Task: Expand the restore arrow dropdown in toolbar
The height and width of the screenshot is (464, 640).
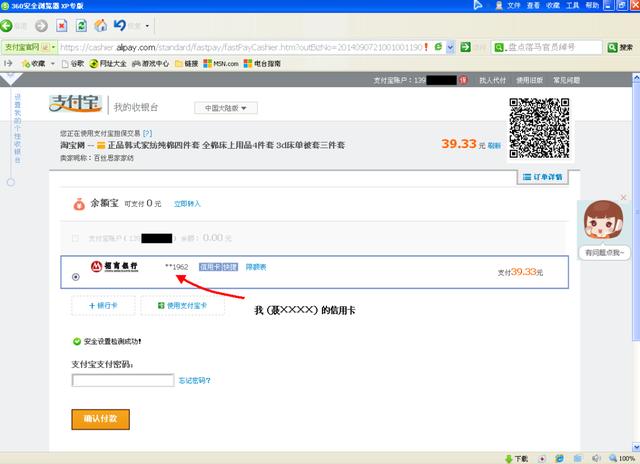Action: tap(147, 26)
